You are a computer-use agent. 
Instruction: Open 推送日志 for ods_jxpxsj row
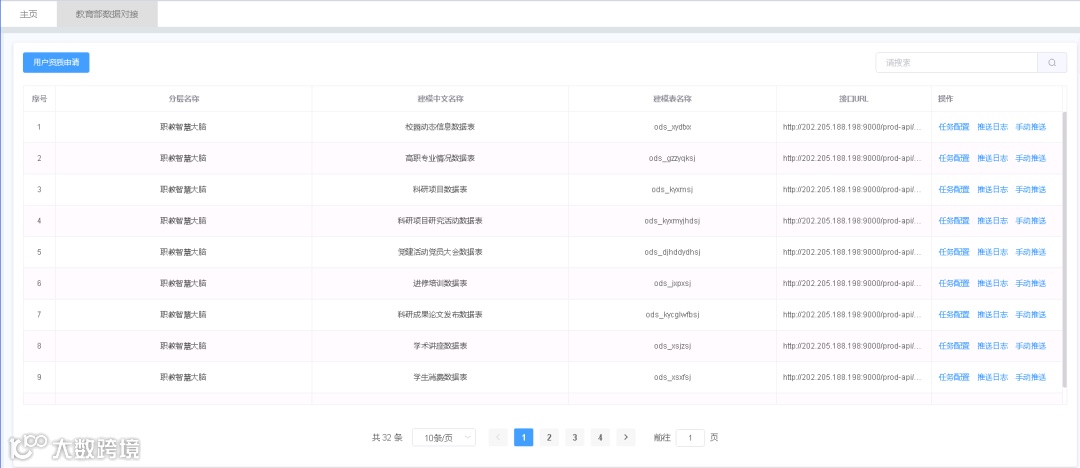click(x=993, y=283)
